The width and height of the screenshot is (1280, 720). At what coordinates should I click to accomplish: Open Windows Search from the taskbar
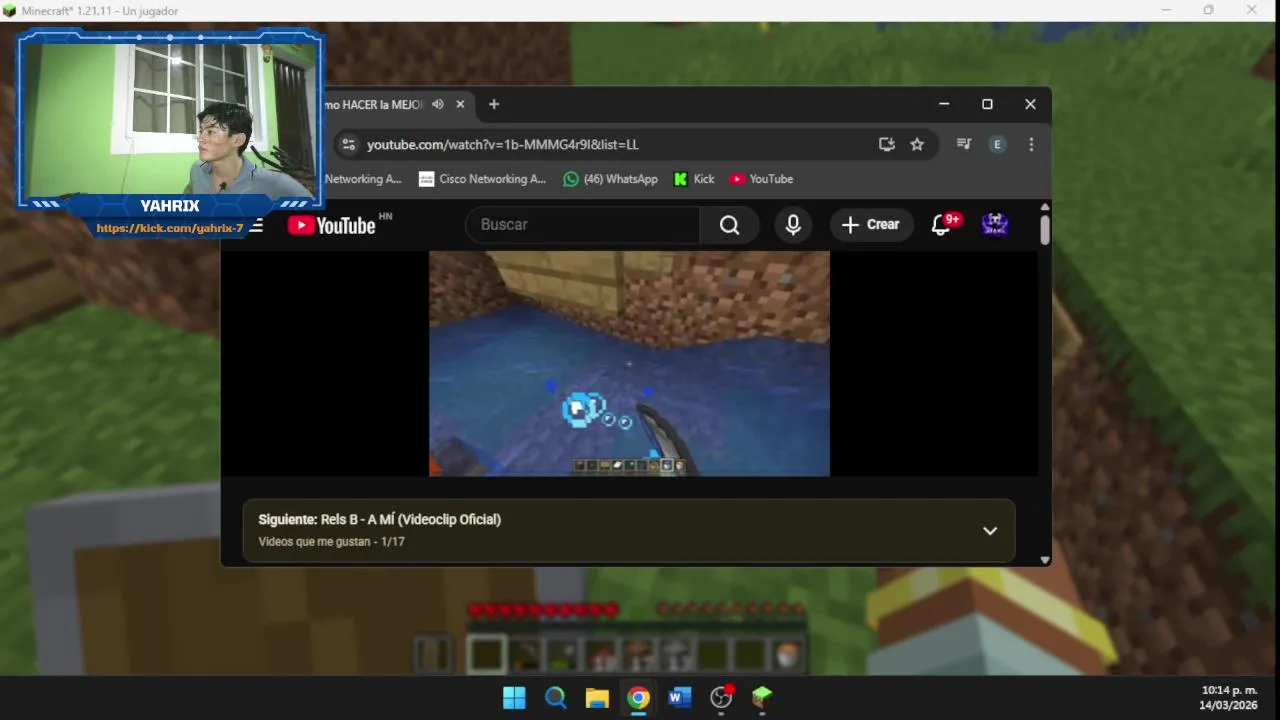click(x=556, y=698)
